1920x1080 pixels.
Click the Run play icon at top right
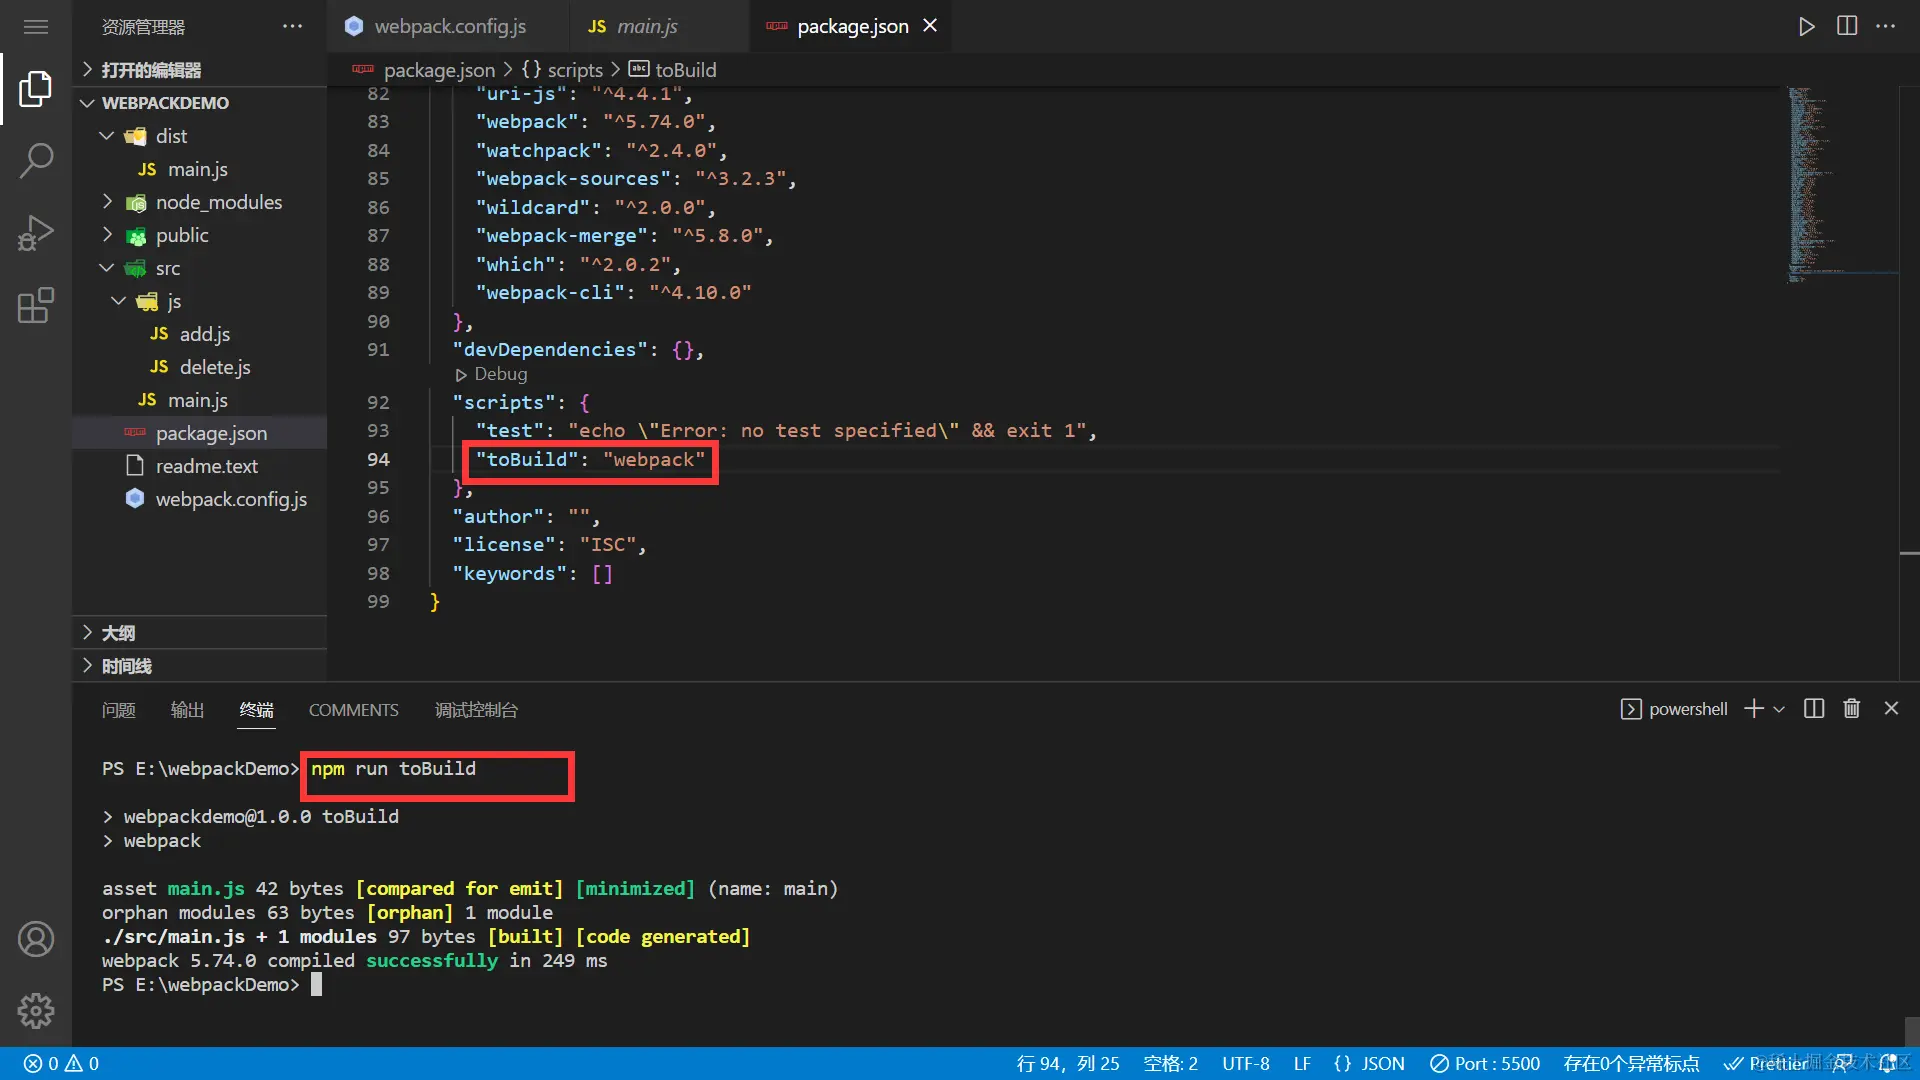coord(1806,26)
